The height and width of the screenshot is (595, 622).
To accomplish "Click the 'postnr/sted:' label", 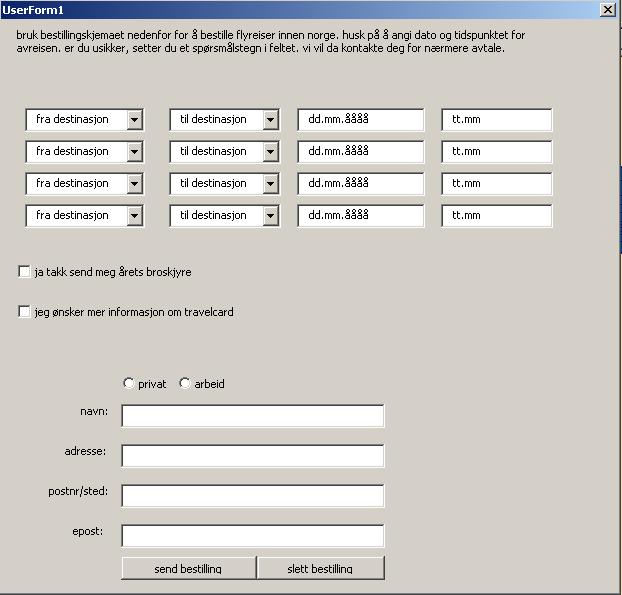I will (78, 491).
